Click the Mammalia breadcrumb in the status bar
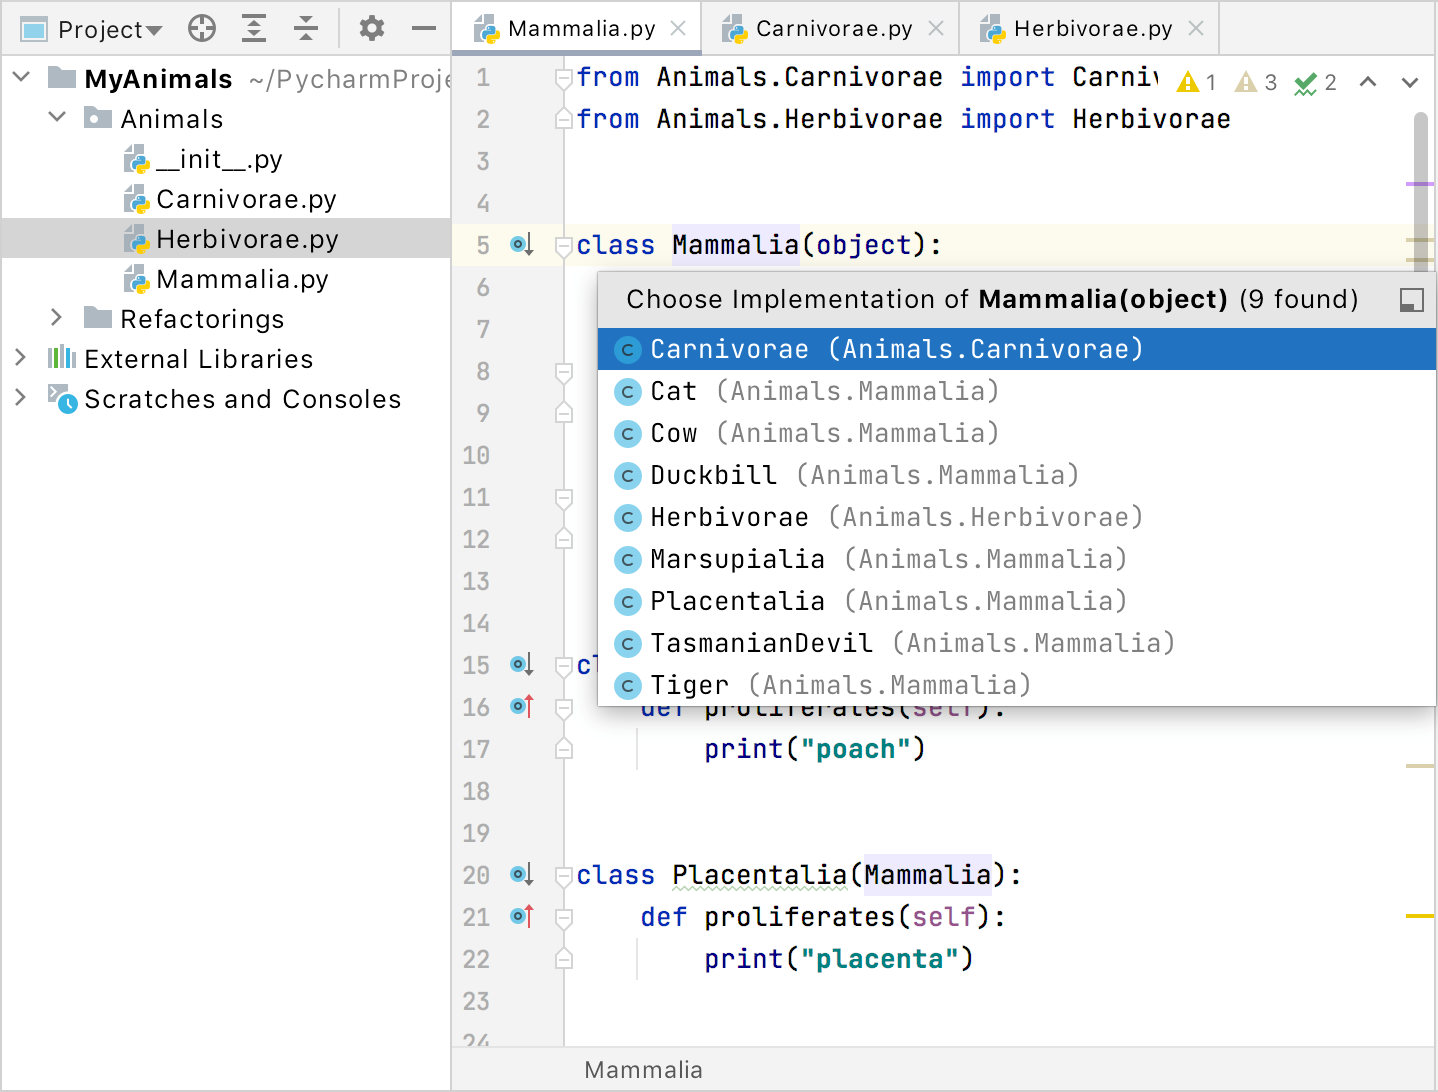The width and height of the screenshot is (1438, 1092). (643, 1069)
